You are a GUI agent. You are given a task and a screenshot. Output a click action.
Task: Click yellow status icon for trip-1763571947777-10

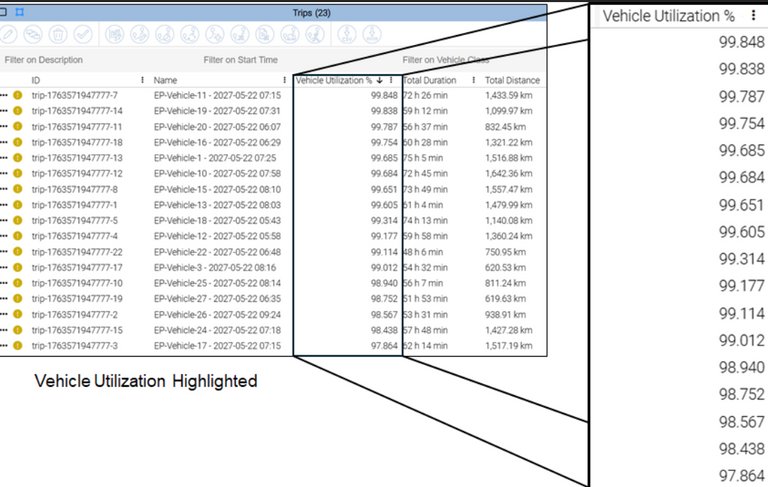pos(18,283)
